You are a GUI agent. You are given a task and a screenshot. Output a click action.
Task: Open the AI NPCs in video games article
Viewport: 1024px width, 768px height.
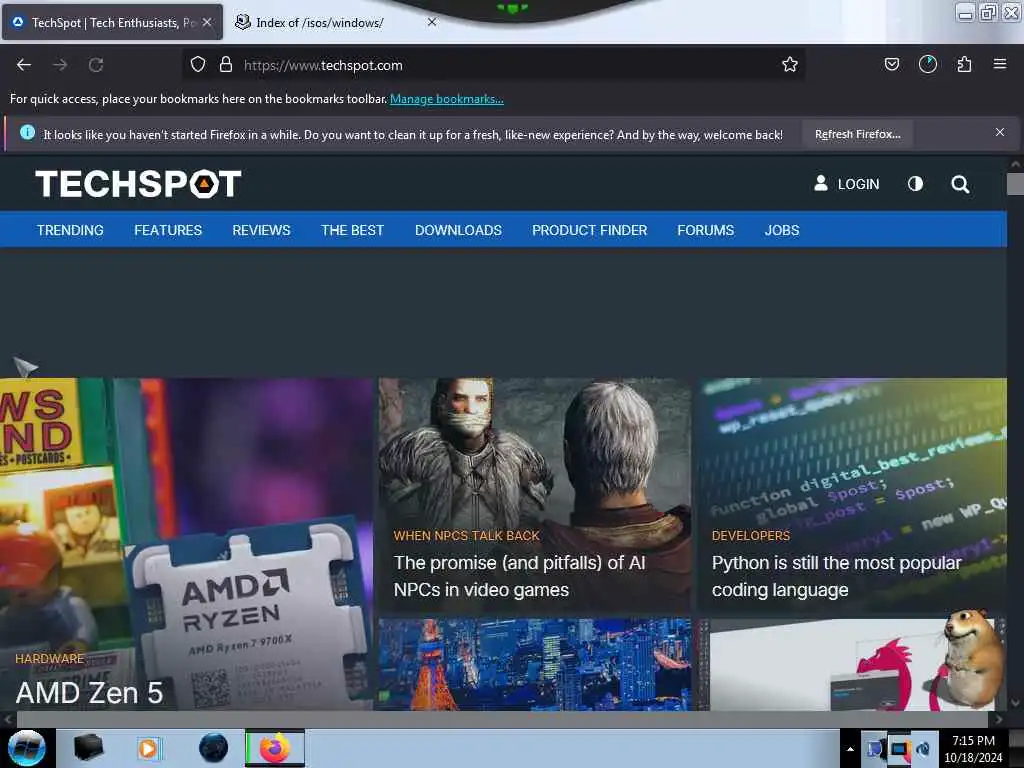click(519, 576)
